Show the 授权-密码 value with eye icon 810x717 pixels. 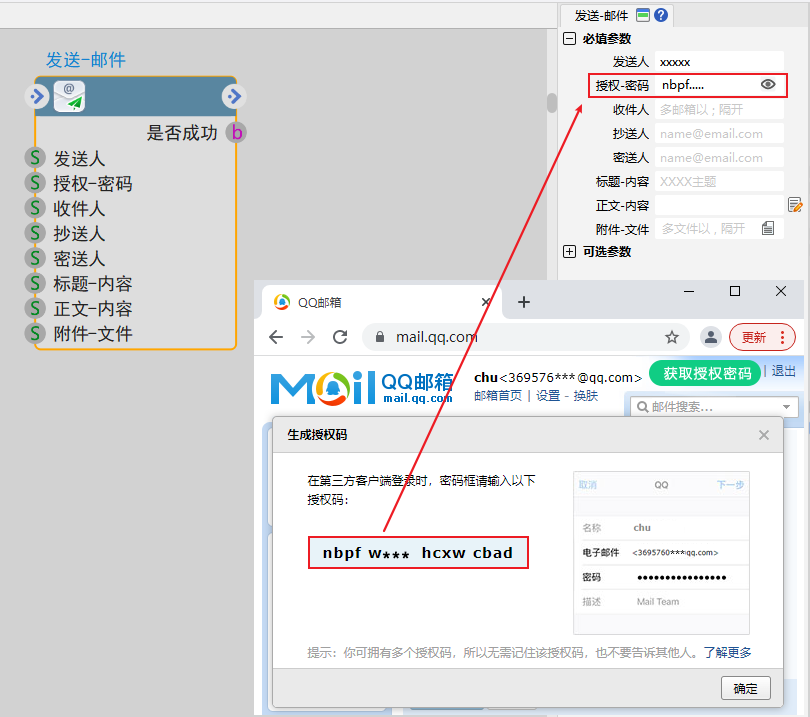point(768,85)
